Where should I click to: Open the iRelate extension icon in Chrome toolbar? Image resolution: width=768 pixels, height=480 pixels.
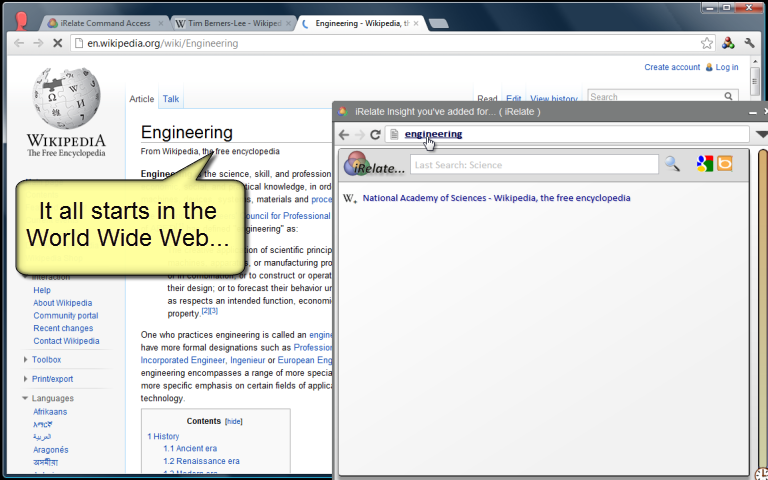728,43
